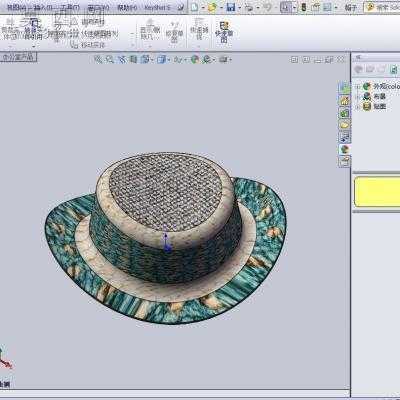This screenshot has height=400, width=400.
Task: Click the Apply Scene icon
Action: (x=207, y=59)
